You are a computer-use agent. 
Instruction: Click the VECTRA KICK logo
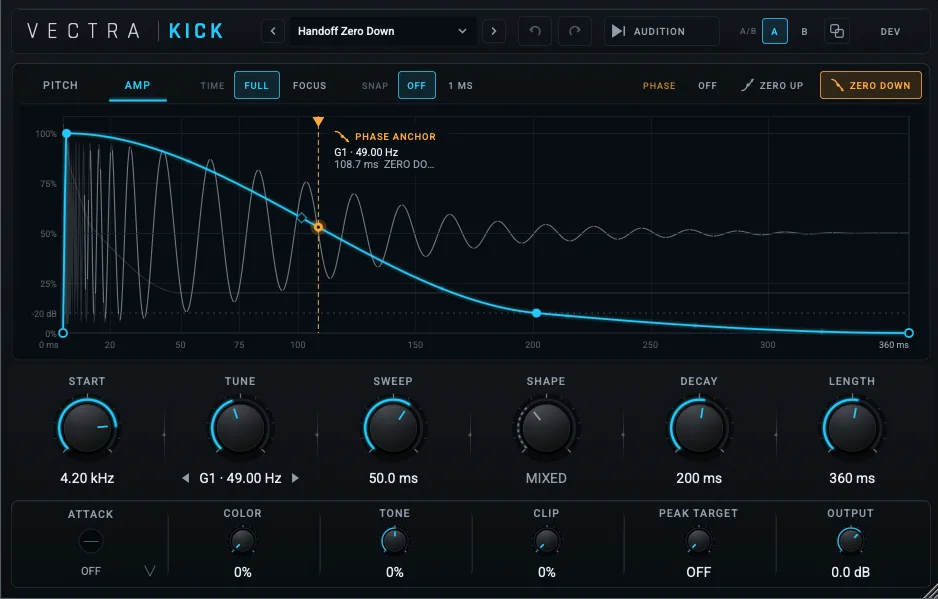pos(125,31)
